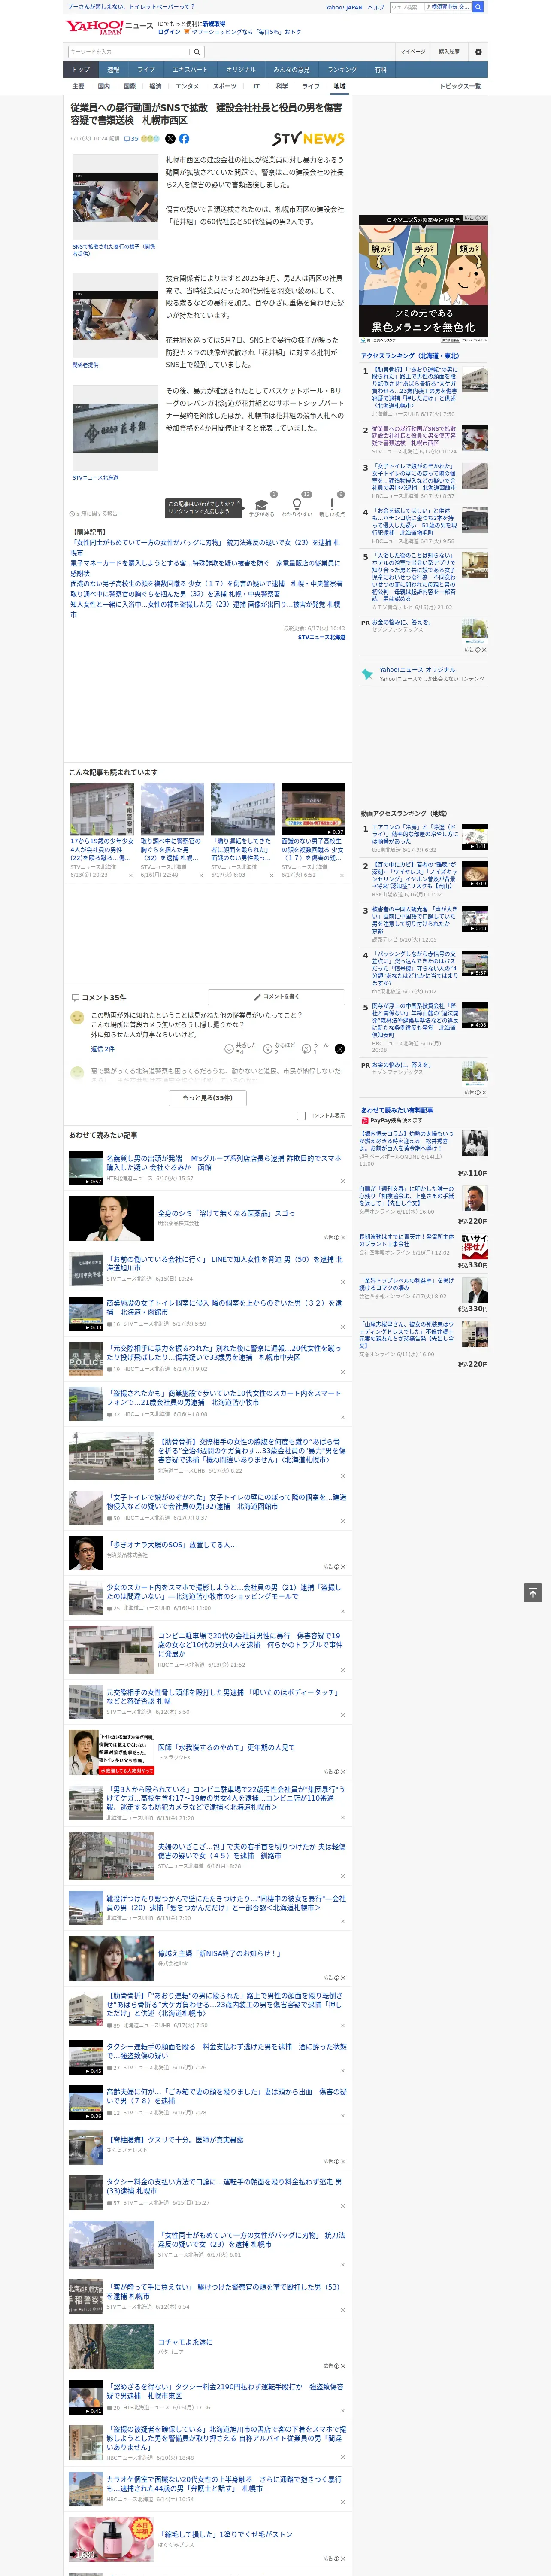
Task: Close the top-right banner advertisement
Action: 484,218
